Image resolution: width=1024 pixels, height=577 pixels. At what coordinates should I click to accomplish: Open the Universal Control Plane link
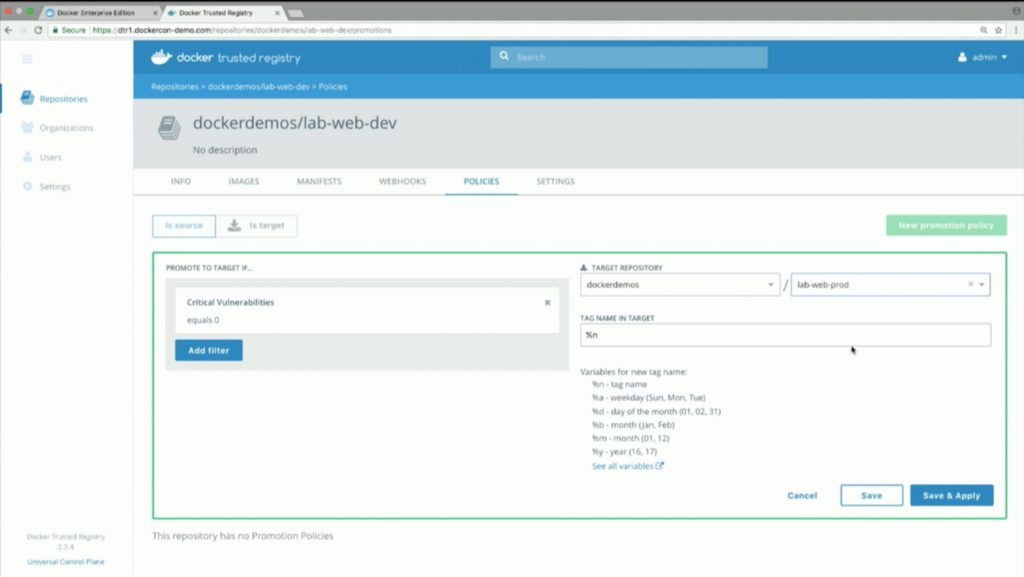pyautogui.click(x=65, y=561)
